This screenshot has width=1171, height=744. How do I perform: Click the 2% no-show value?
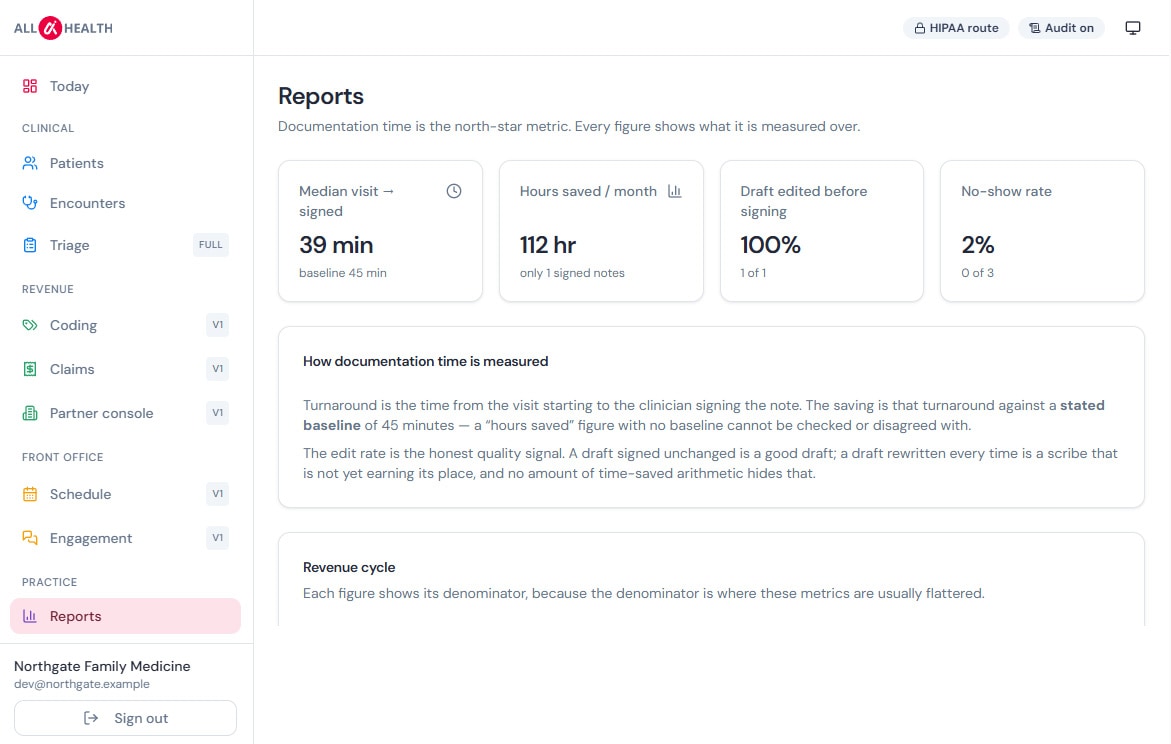click(x=978, y=245)
